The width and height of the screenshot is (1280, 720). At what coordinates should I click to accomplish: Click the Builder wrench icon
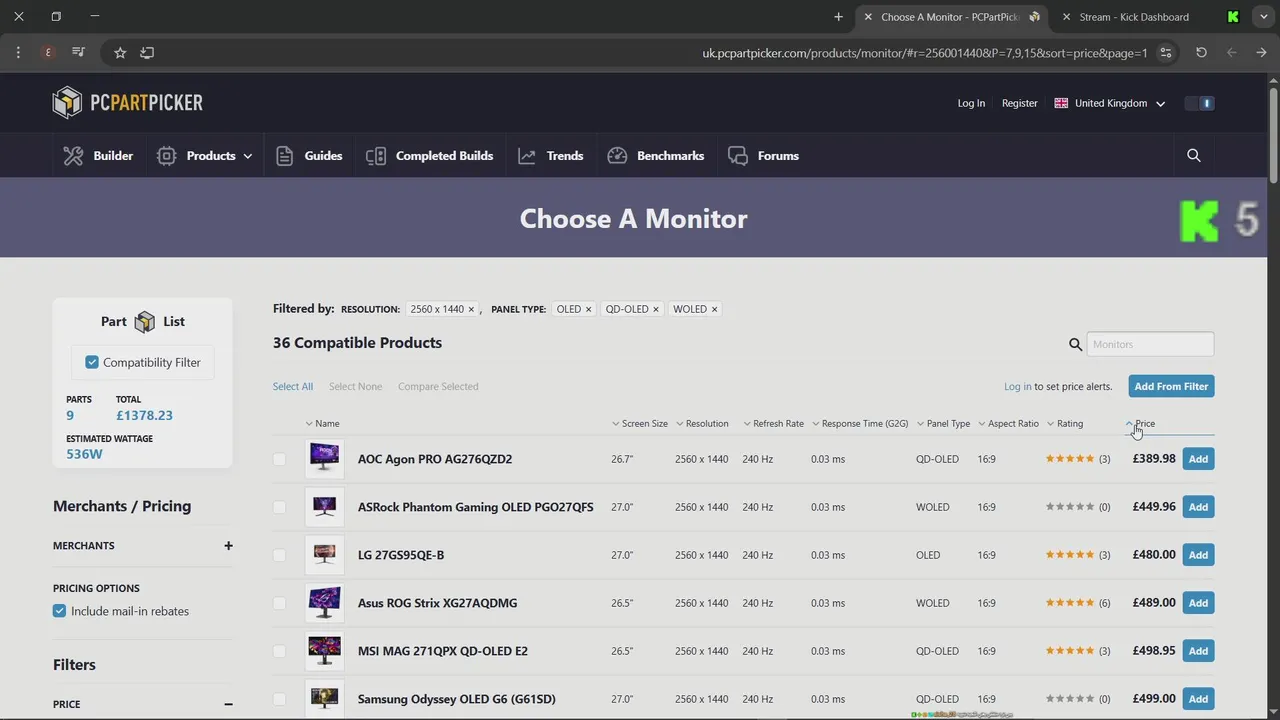[73, 155]
